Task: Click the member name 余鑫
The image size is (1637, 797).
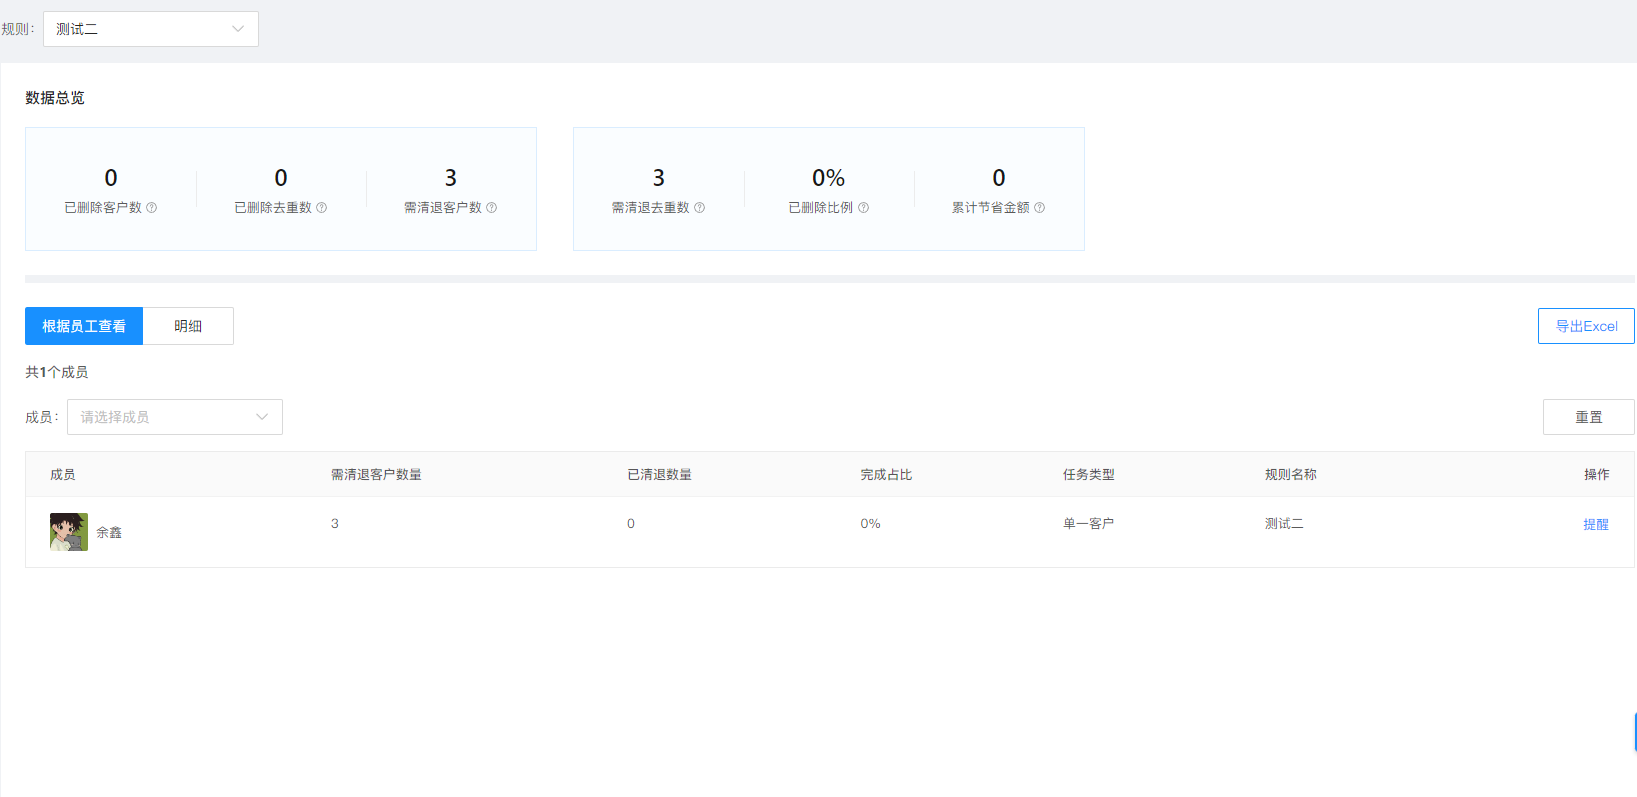Action: (109, 533)
